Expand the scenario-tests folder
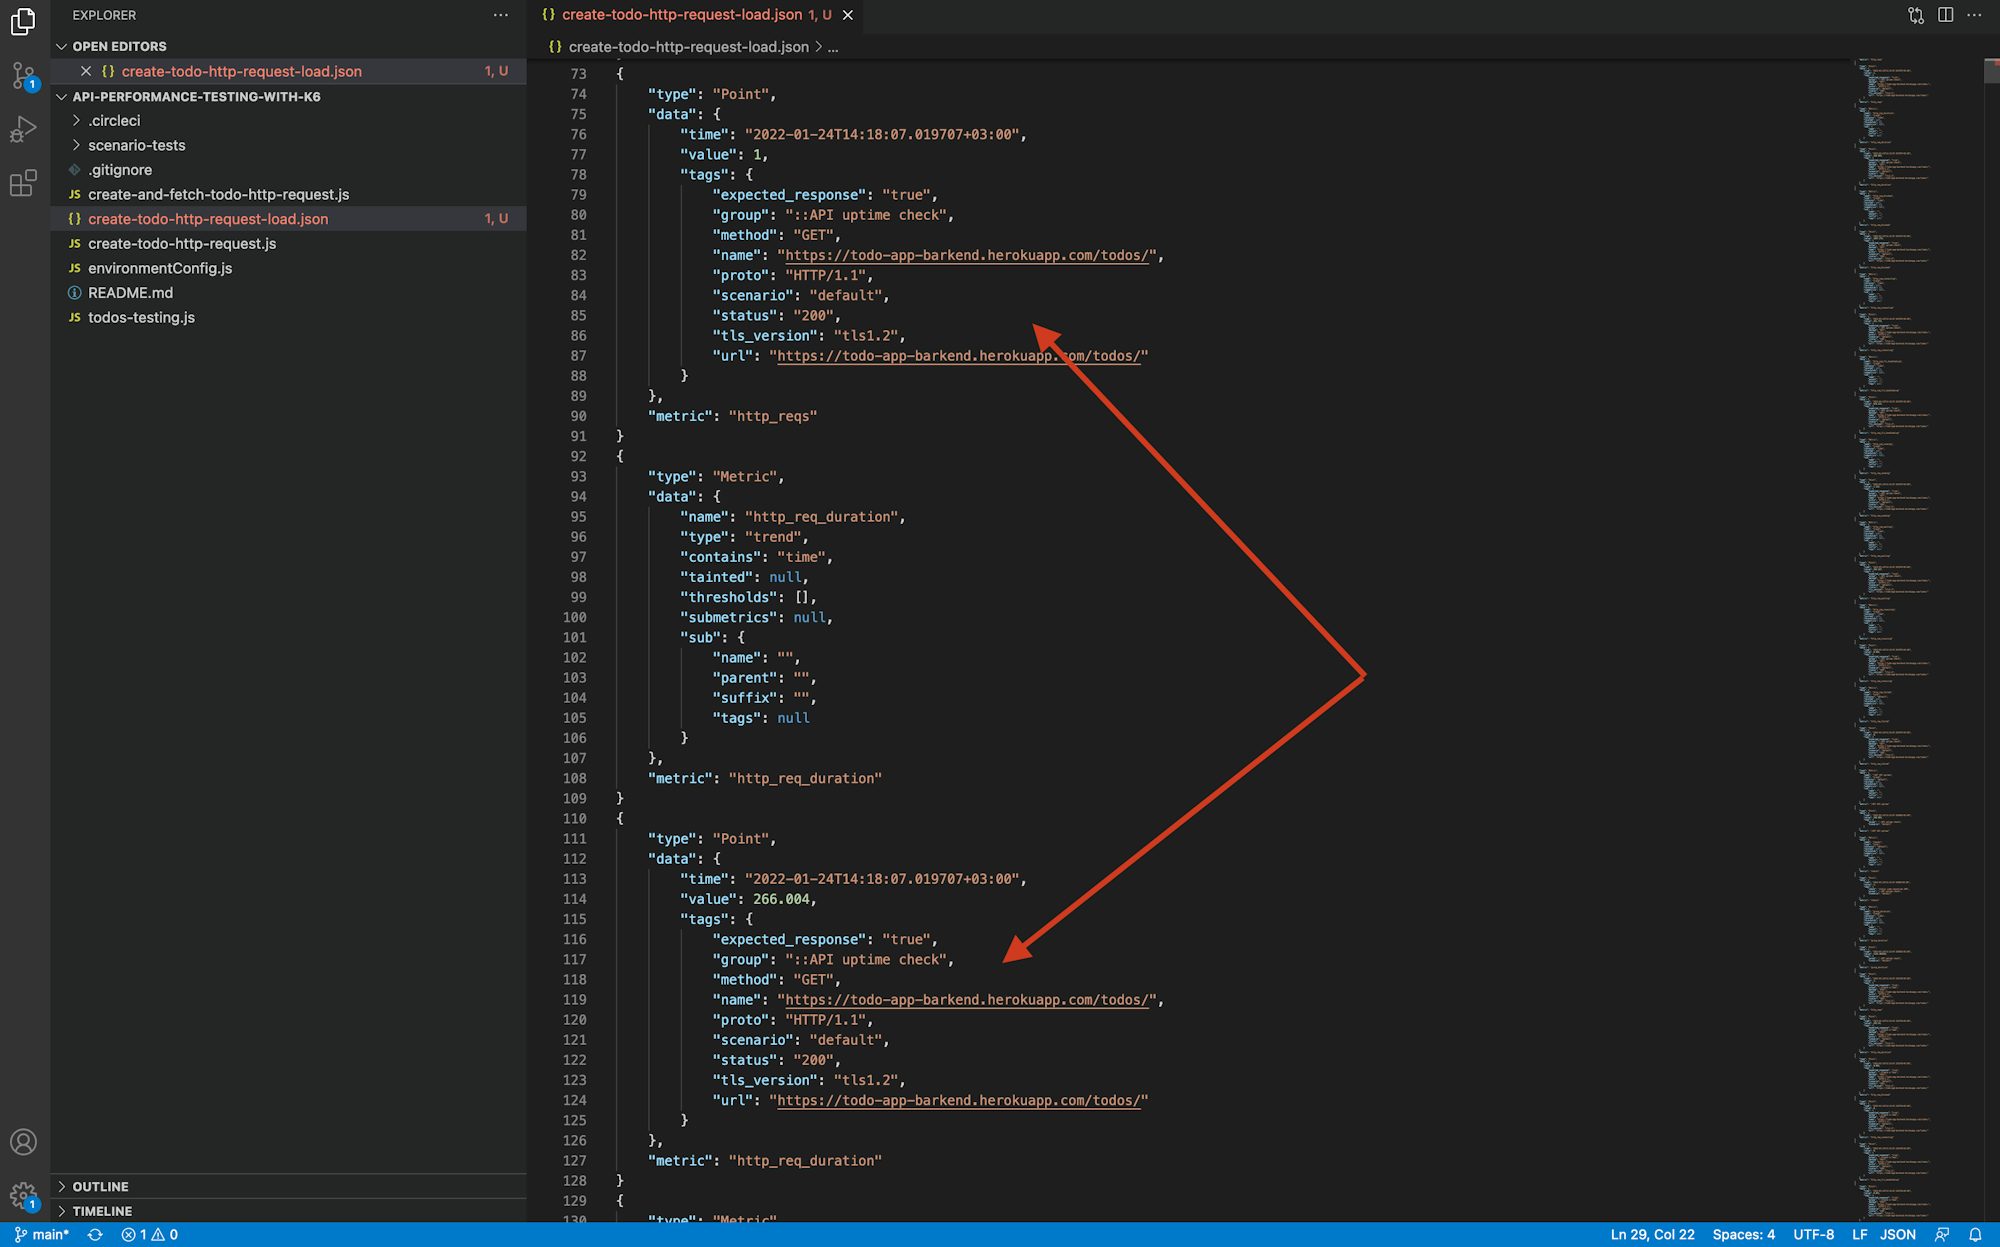The height and width of the screenshot is (1247, 2000). pos(136,145)
